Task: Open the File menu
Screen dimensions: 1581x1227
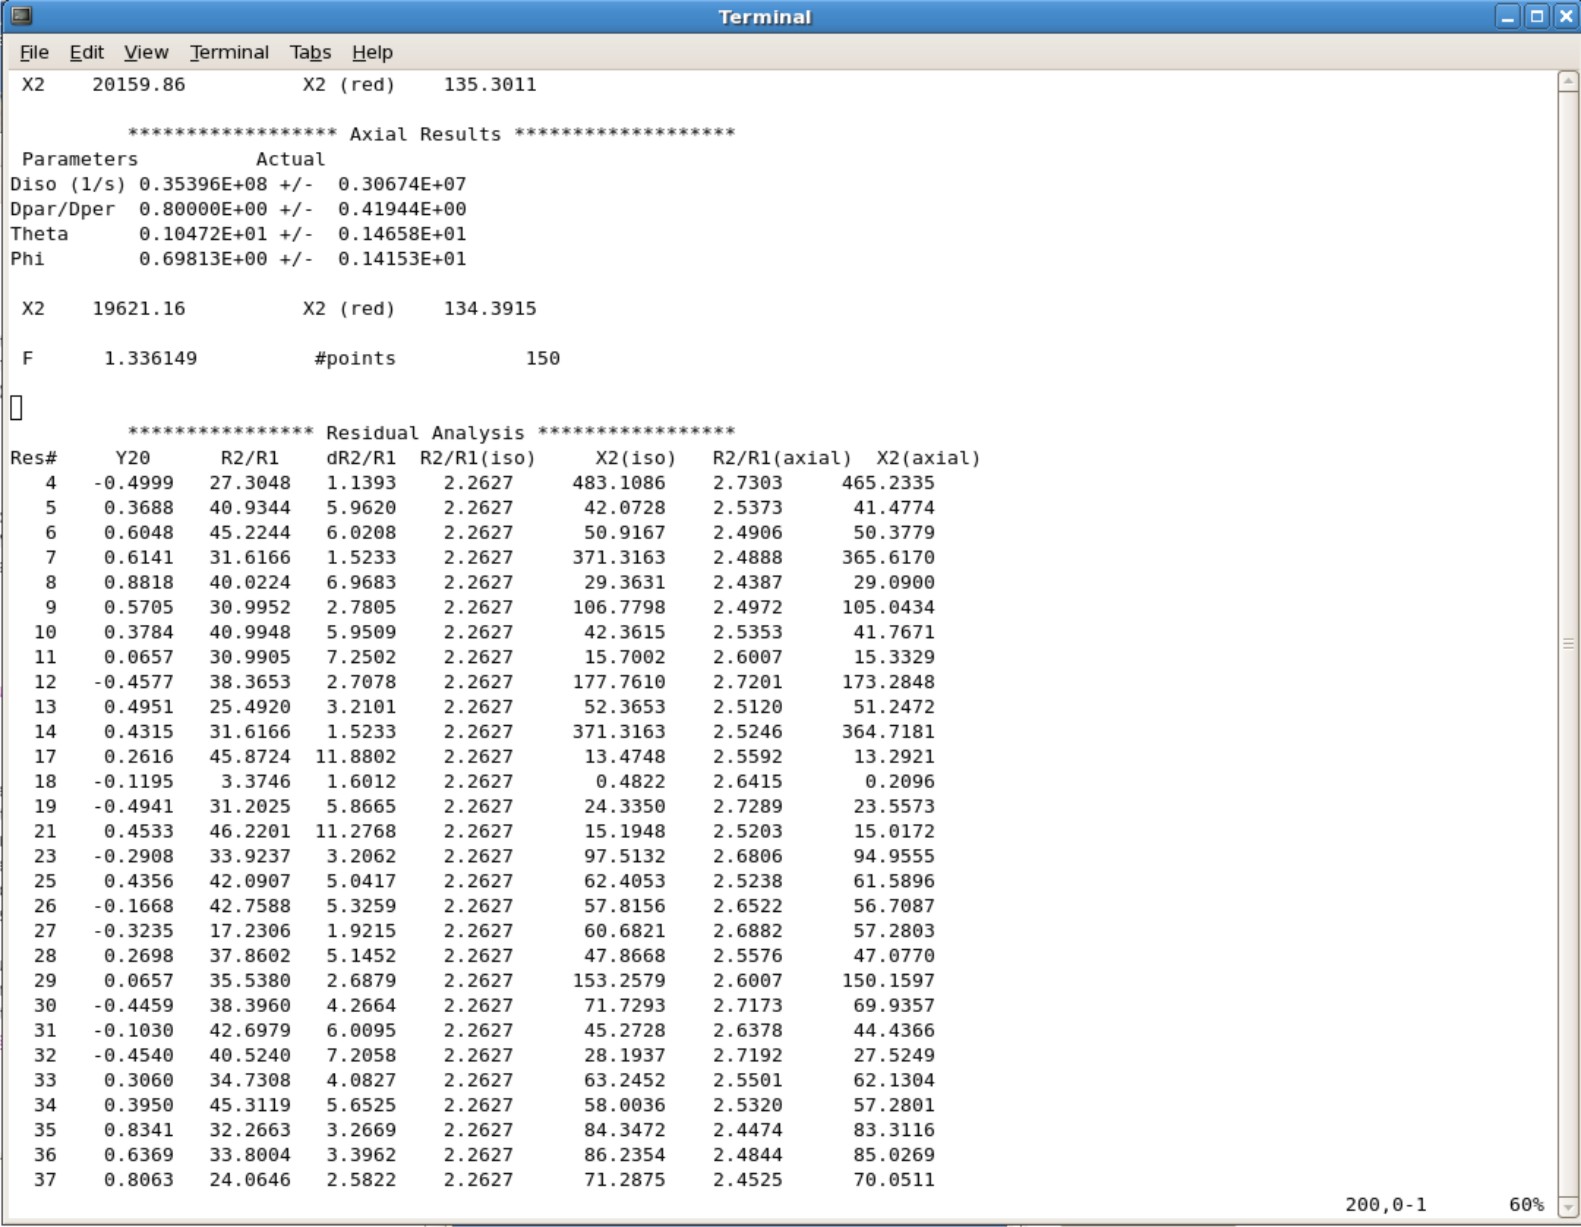Action: [34, 52]
